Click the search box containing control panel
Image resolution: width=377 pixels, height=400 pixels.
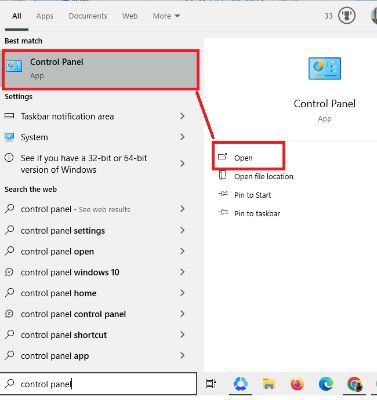click(x=98, y=384)
